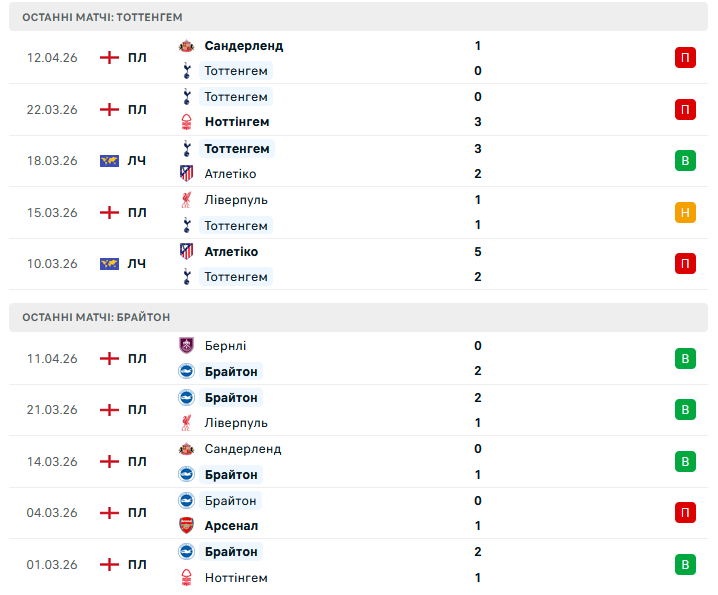Click Champions League icon for 10.03.26 match
Viewport: 718px width, 595px height.
pyautogui.click(x=109, y=264)
